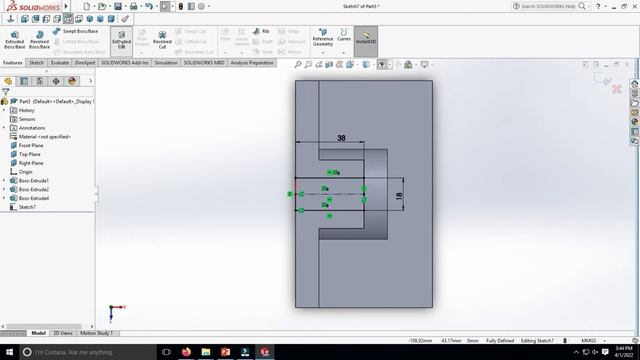
Task: Select the Swept Boss/Base command
Action: click(x=76, y=31)
